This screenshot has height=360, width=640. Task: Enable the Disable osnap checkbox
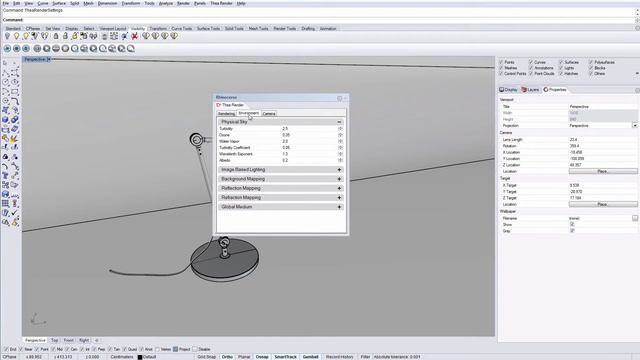tap(195, 349)
